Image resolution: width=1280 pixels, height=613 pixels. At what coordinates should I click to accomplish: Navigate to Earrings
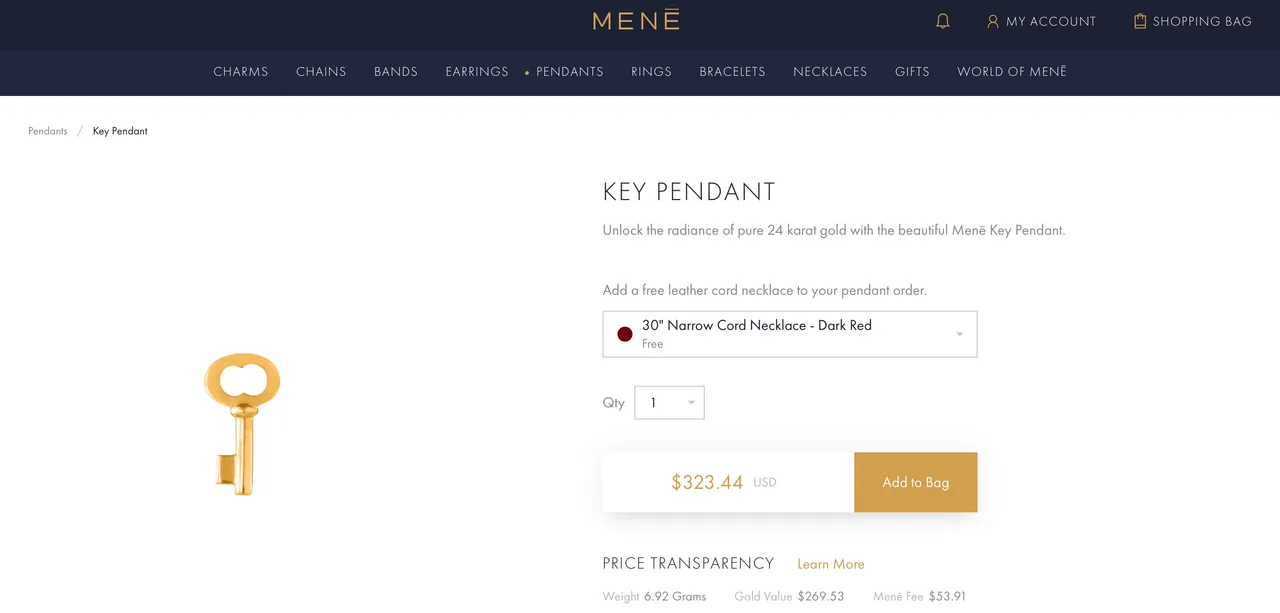click(x=477, y=72)
